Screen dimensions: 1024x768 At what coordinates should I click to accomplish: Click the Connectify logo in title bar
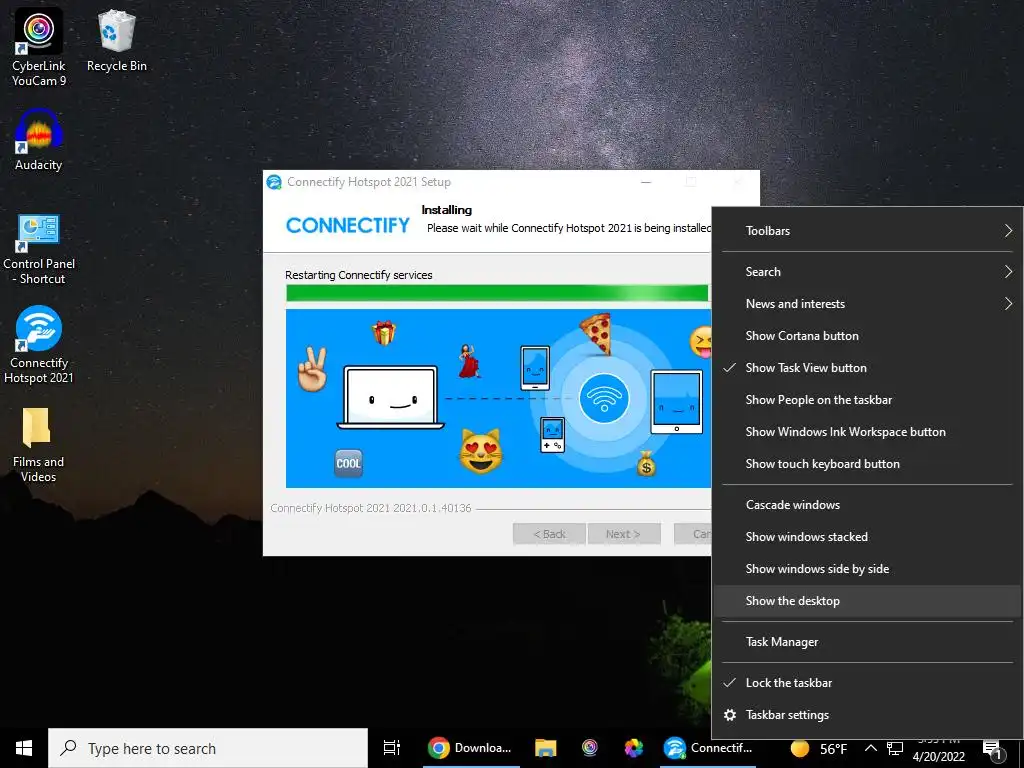point(274,182)
